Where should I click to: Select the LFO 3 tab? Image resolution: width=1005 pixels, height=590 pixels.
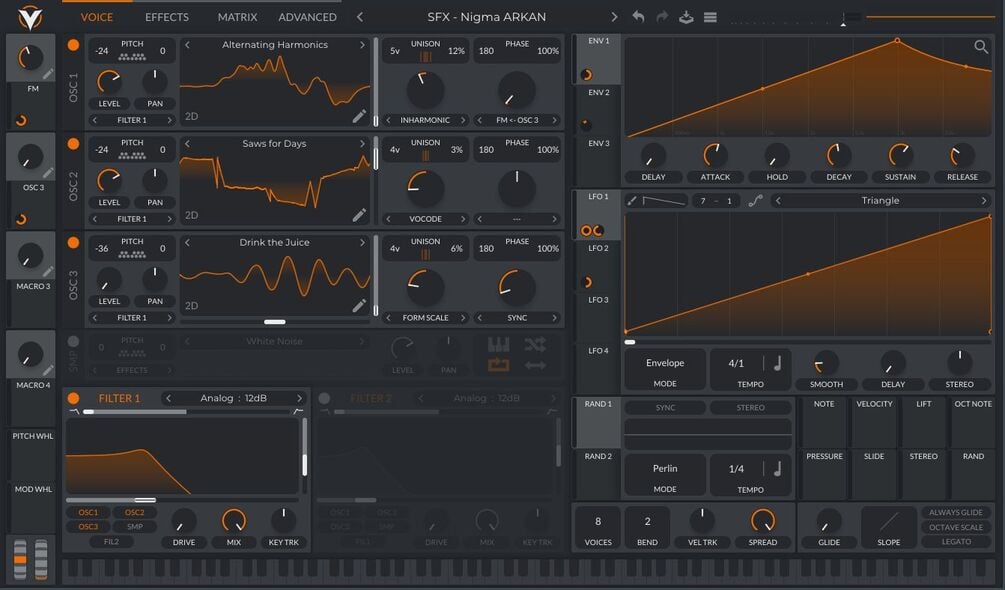[x=598, y=316]
